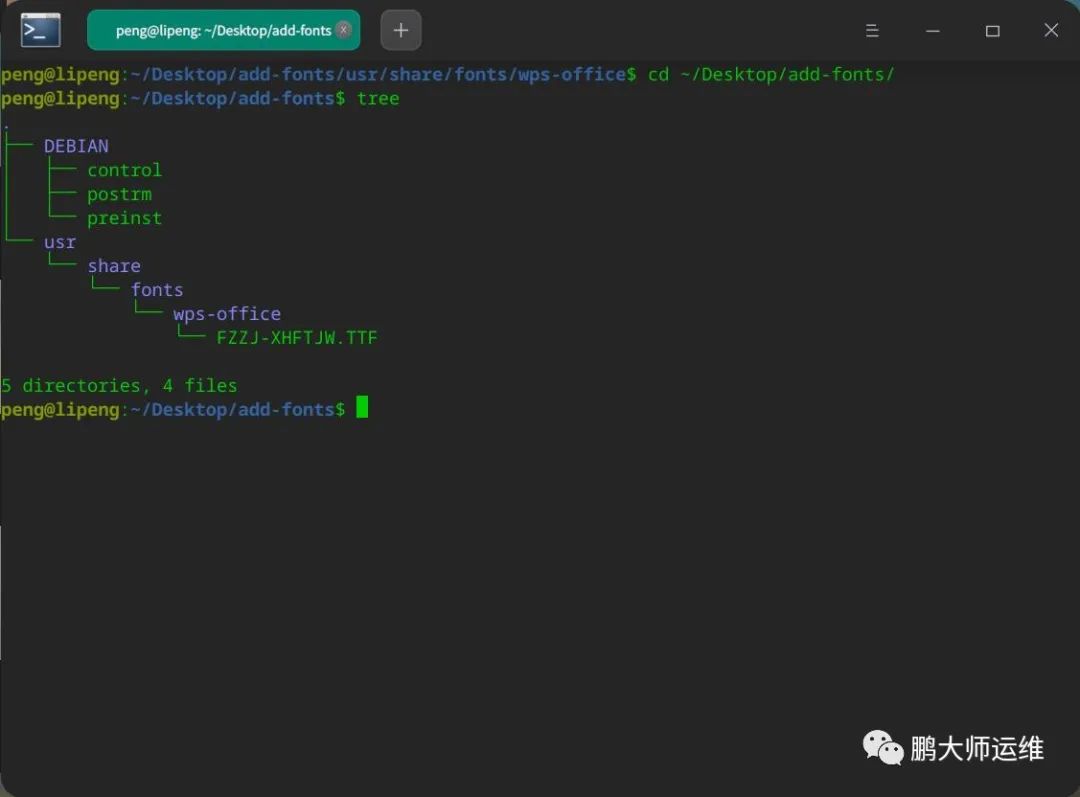This screenshot has height=797, width=1080.
Task: Click the 'tree' command text
Action: coord(378,99)
